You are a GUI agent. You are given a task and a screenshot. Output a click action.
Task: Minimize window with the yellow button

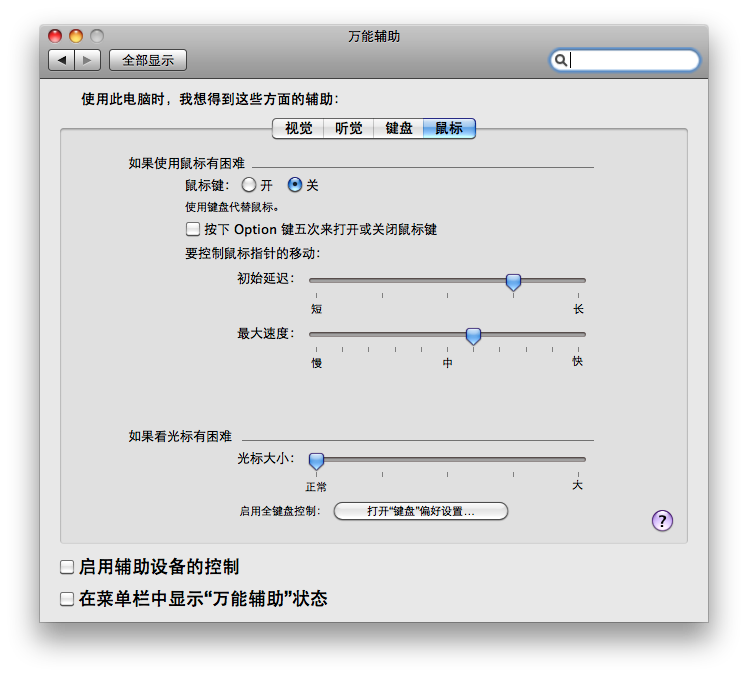(76, 36)
